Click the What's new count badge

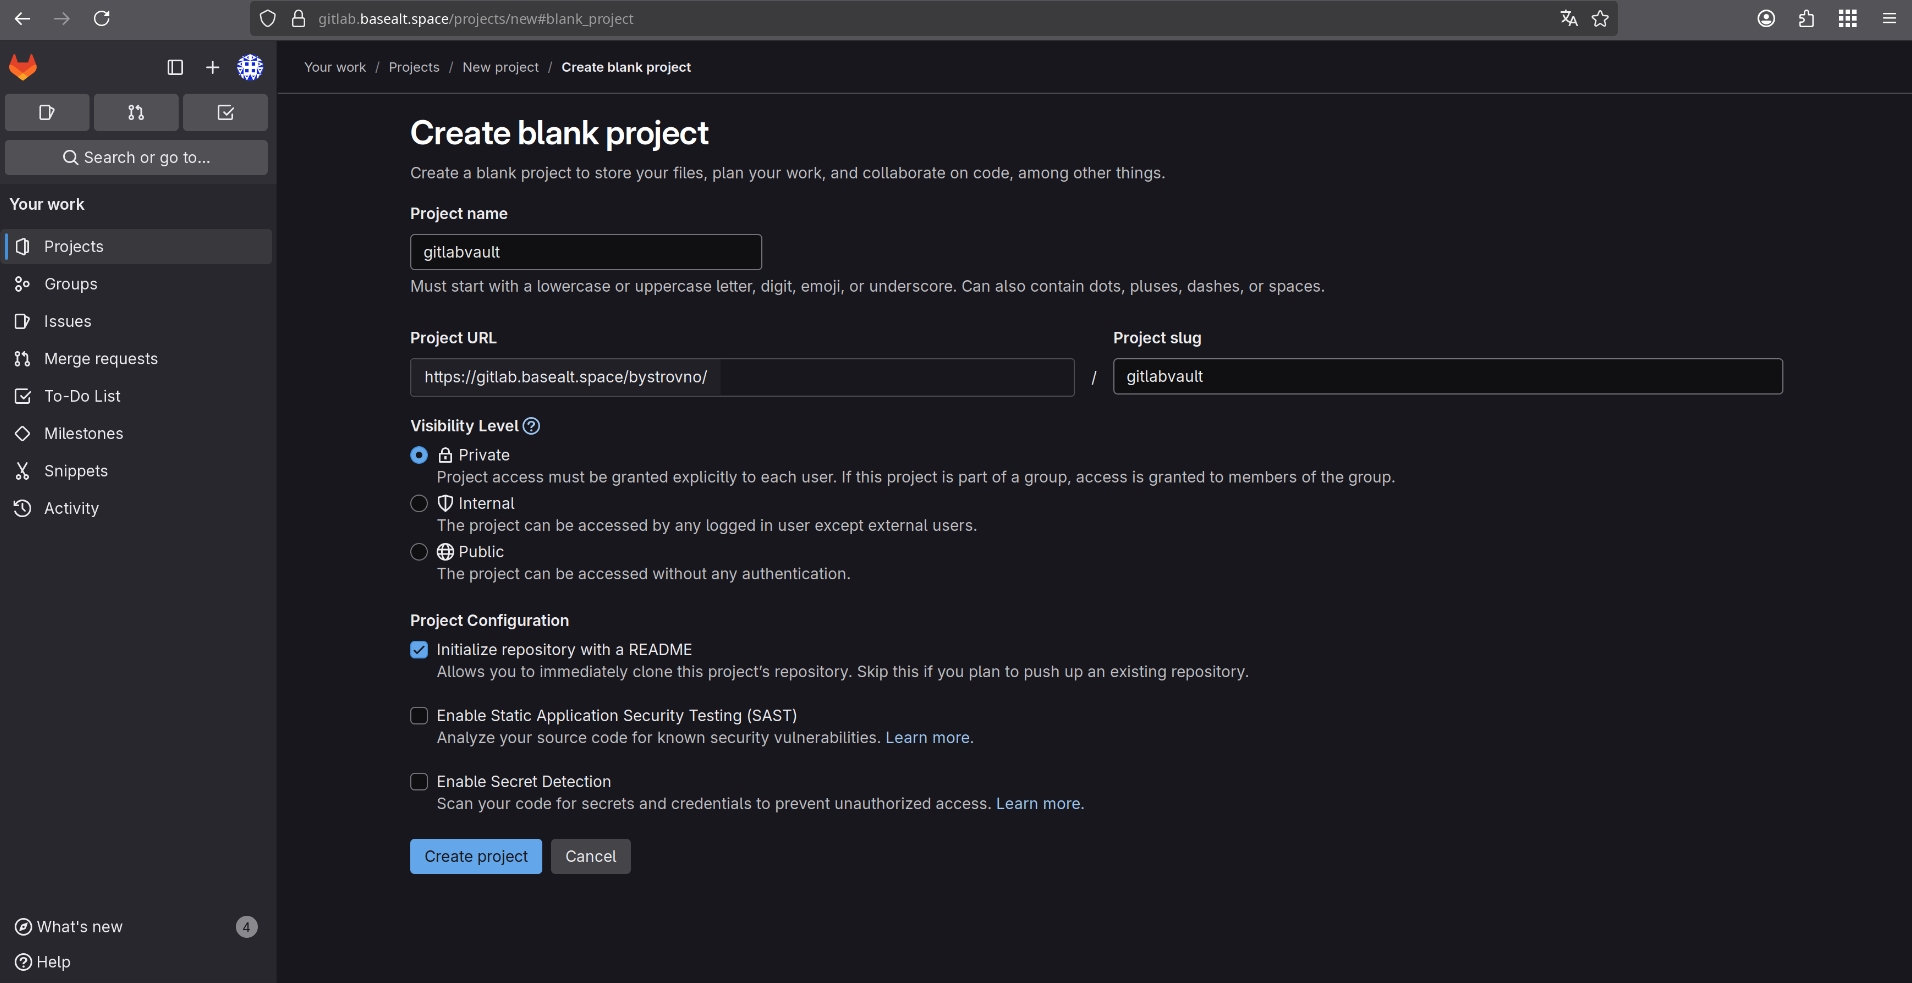tap(247, 927)
